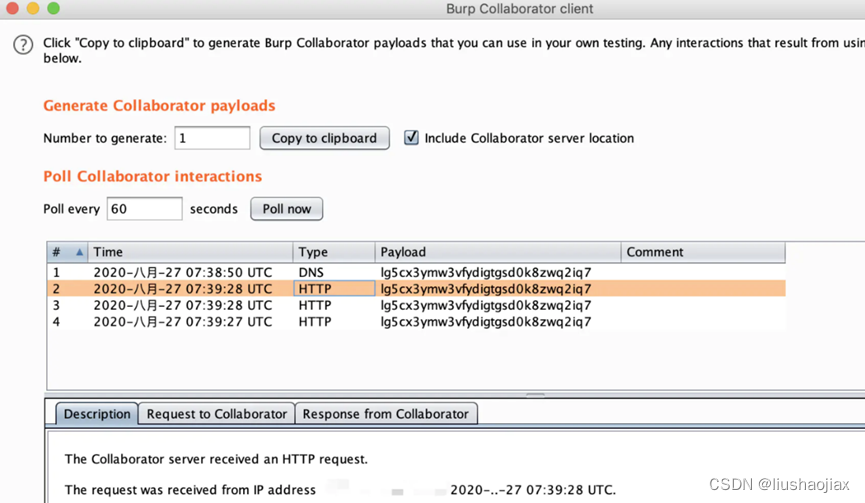Sort by the Comment column header

coord(703,252)
